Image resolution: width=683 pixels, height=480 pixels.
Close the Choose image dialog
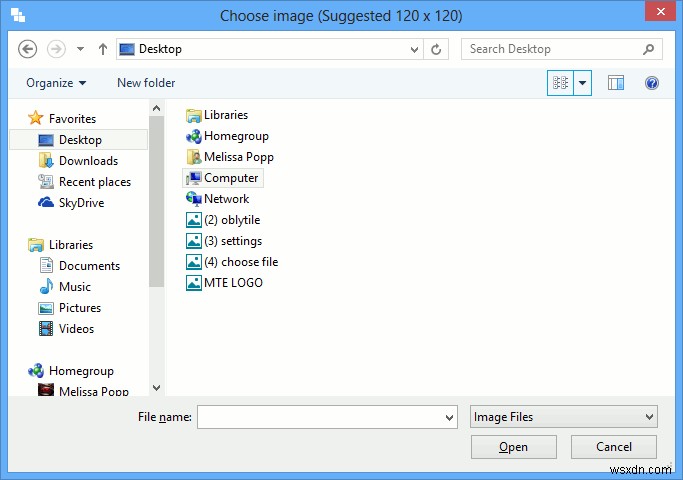point(660,11)
